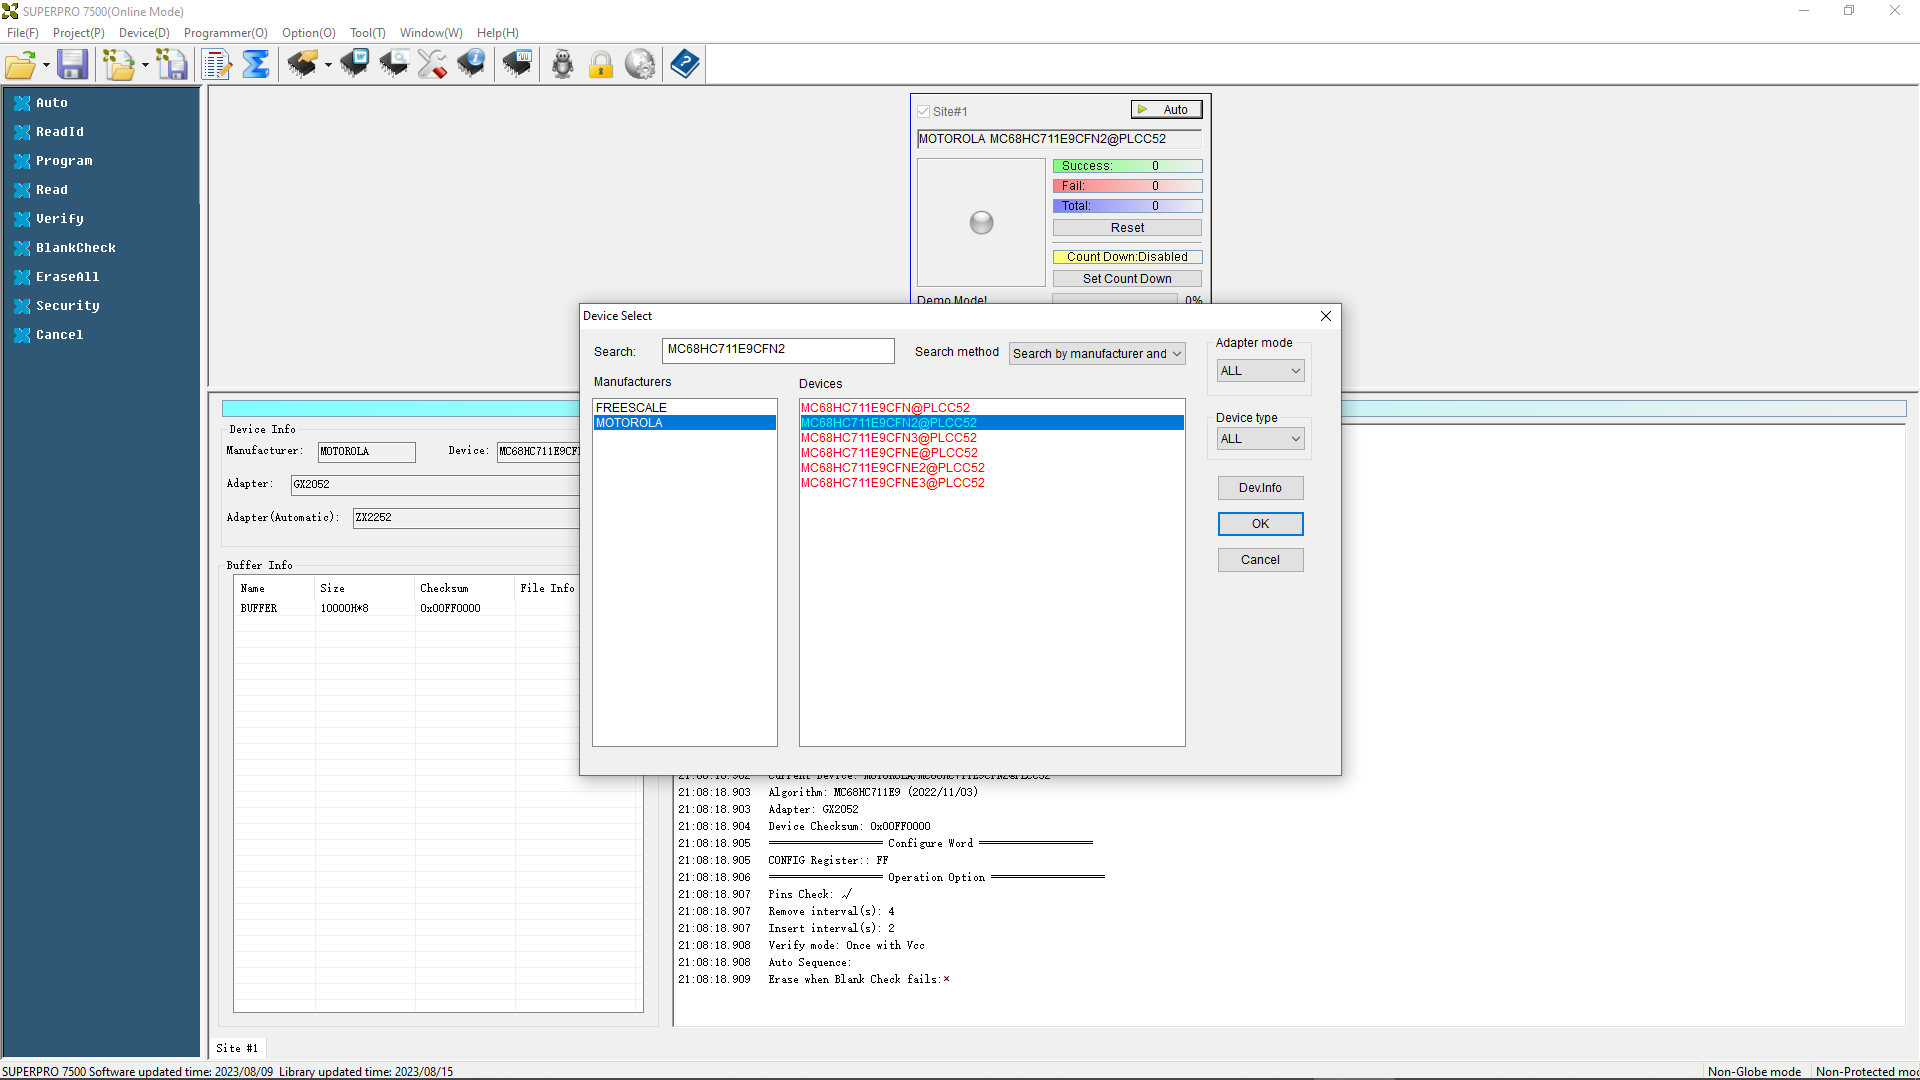Click the yellow padlock icon
1920x1080 pixels.
[x=601, y=65]
